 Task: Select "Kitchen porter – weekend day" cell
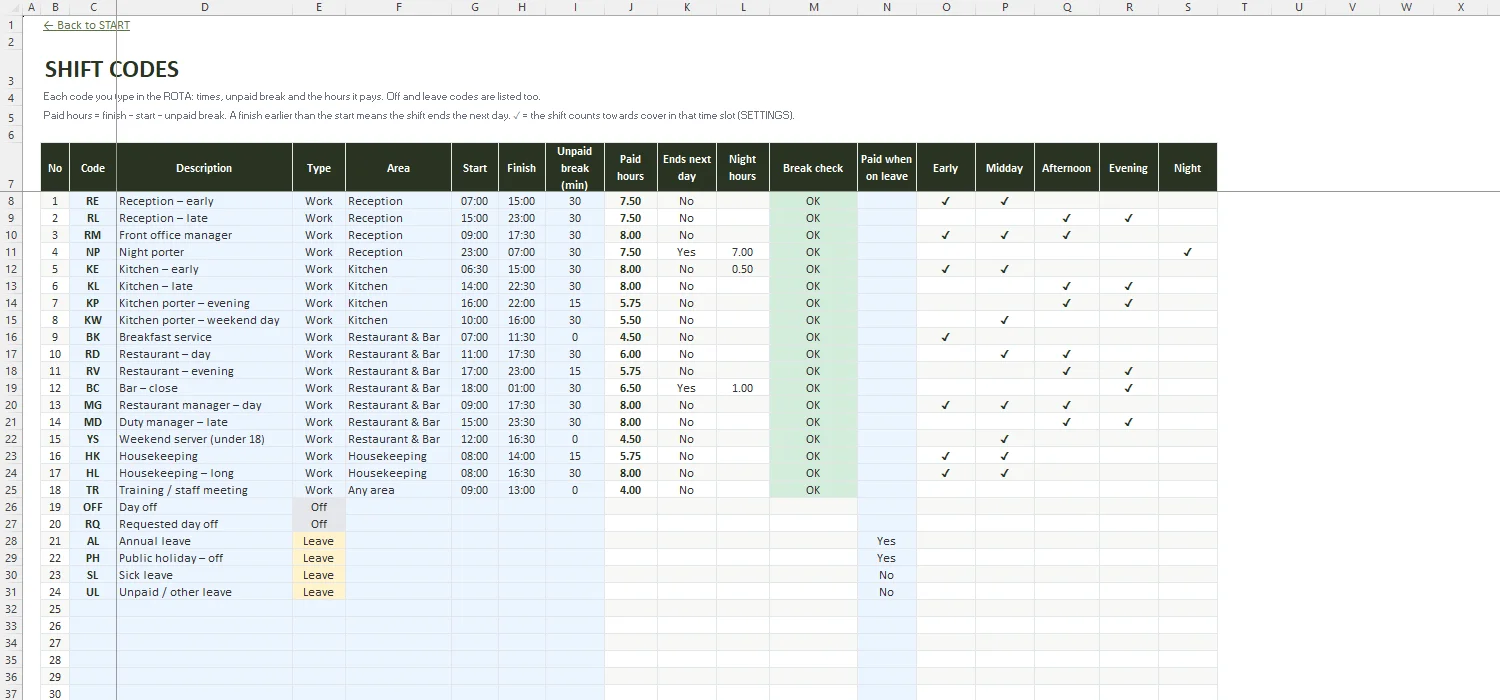click(204, 320)
